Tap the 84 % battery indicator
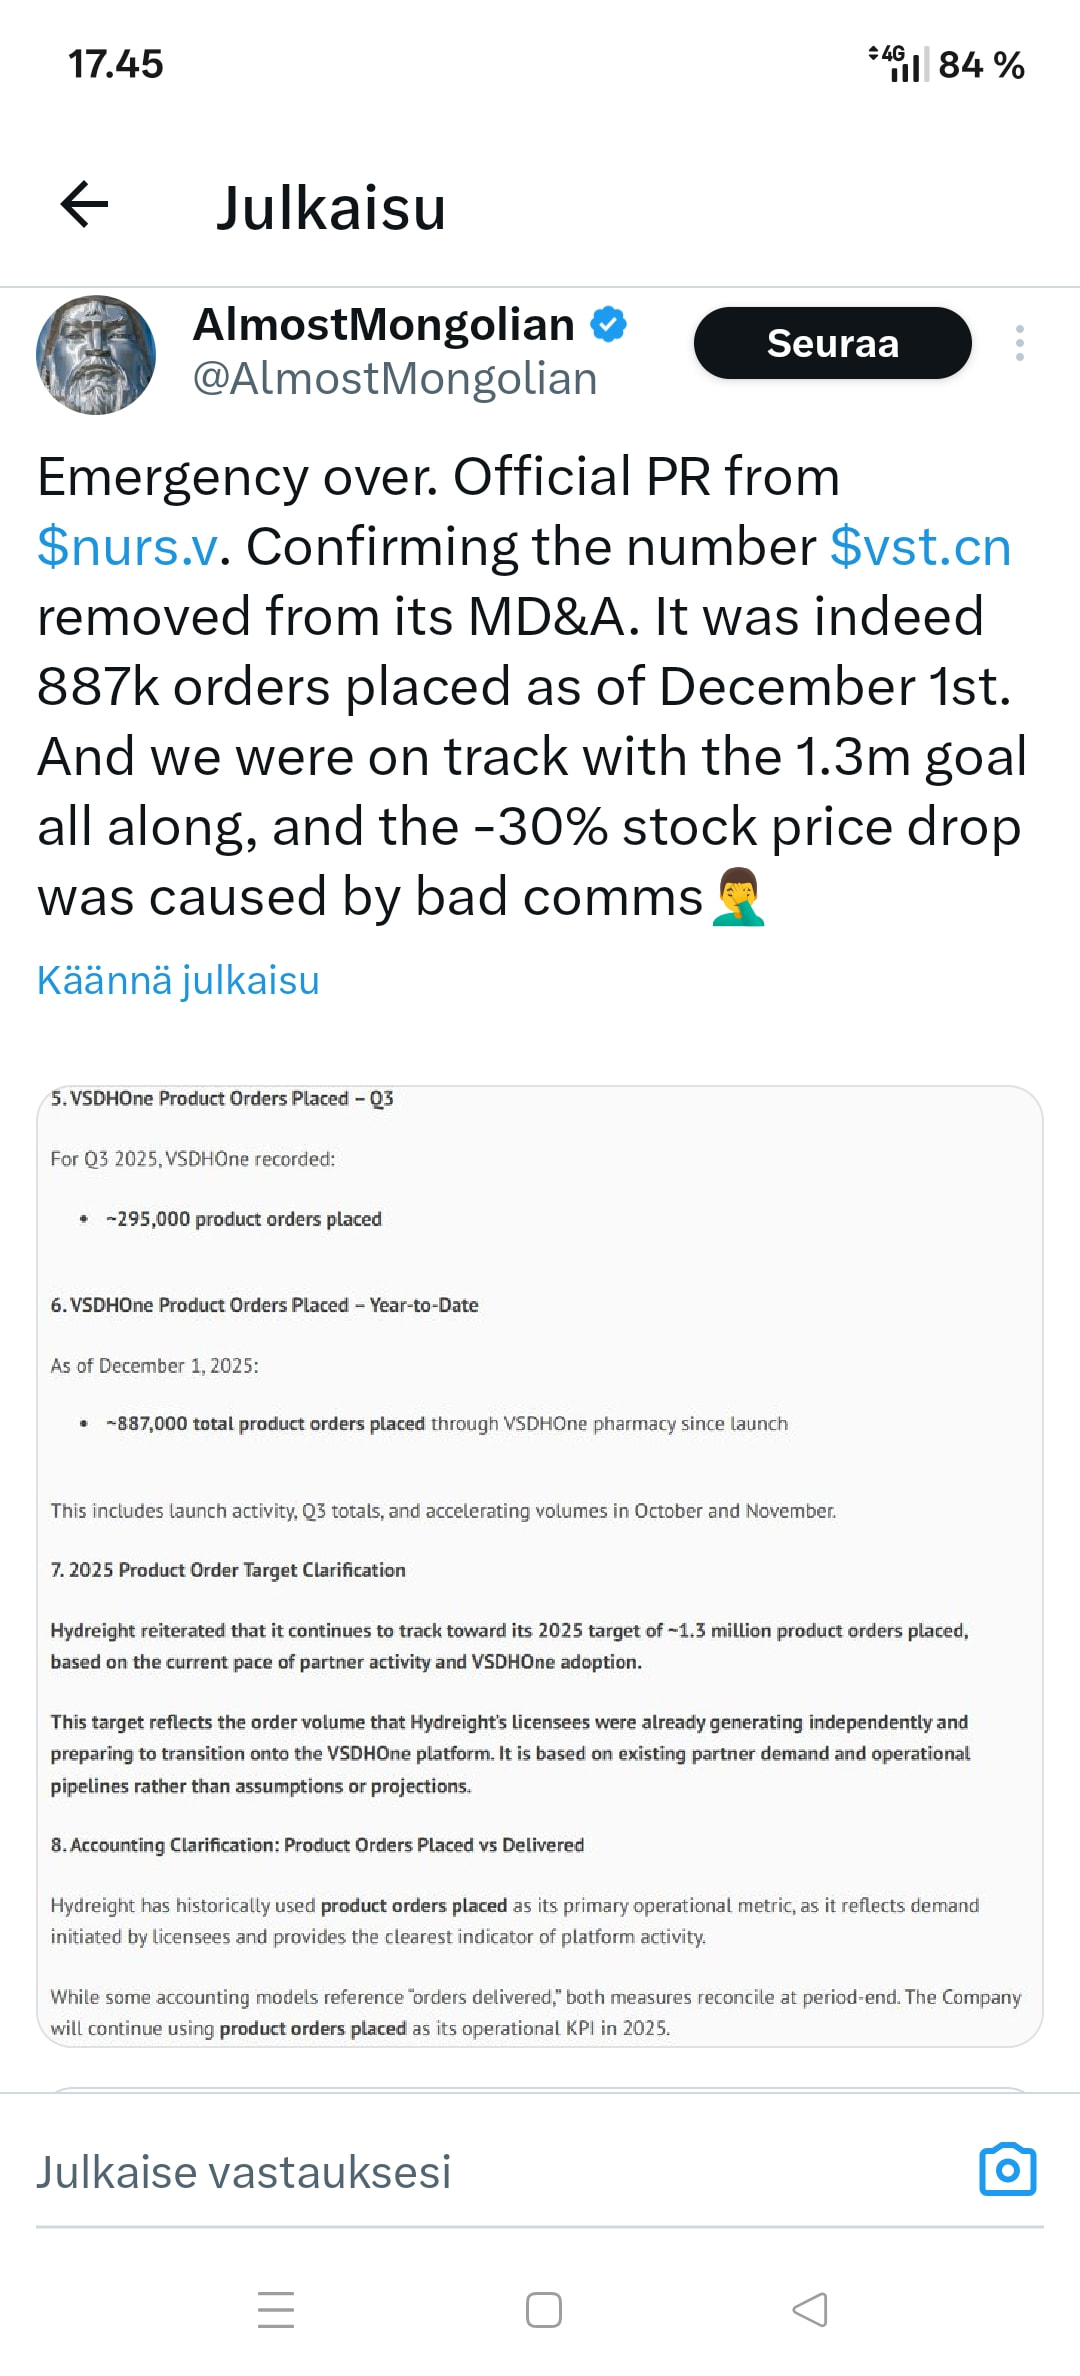 coord(981,65)
